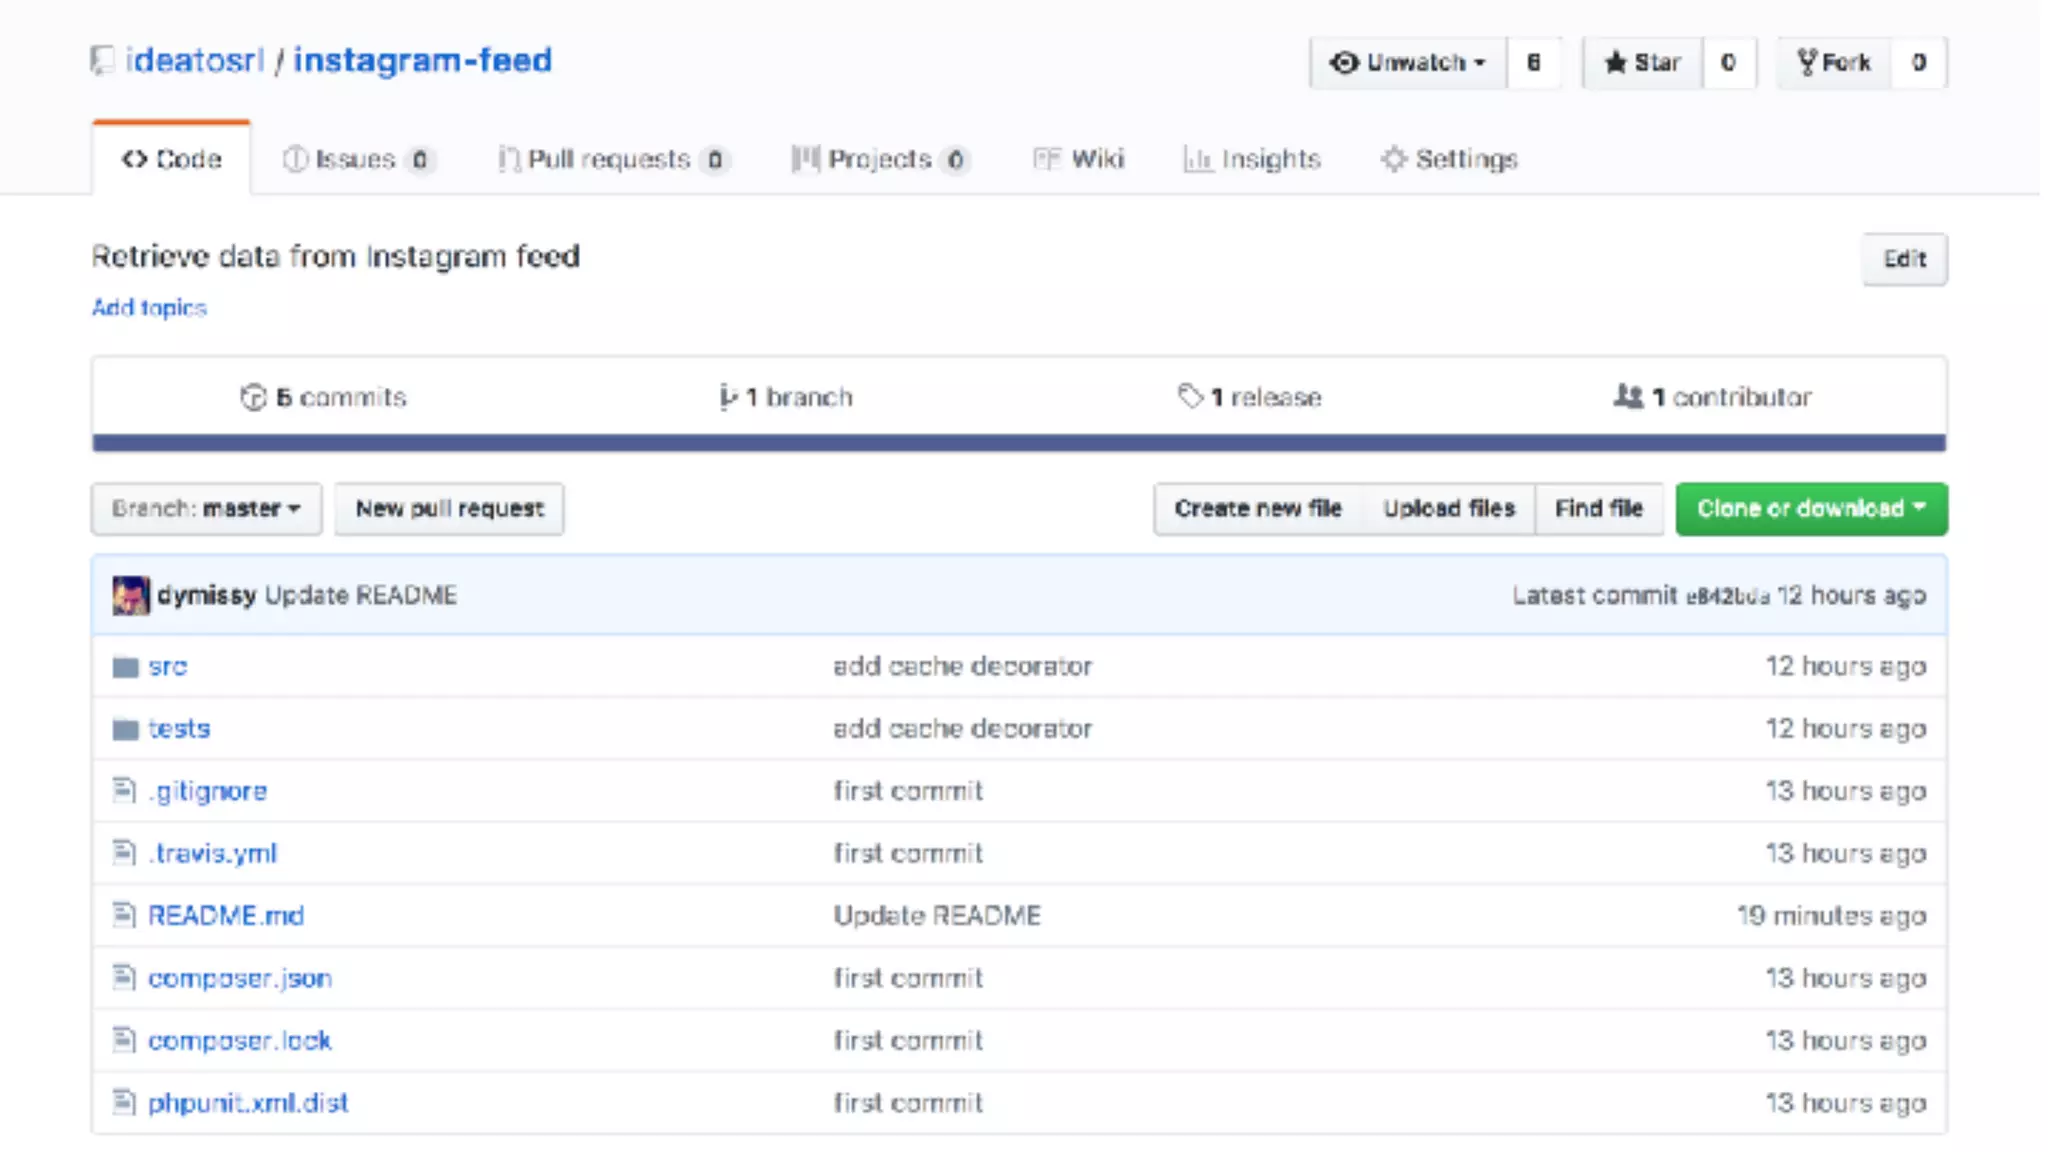This screenshot has height=1152, width=2048.
Task: Click the language statistics color bar
Action: coord(1019,443)
